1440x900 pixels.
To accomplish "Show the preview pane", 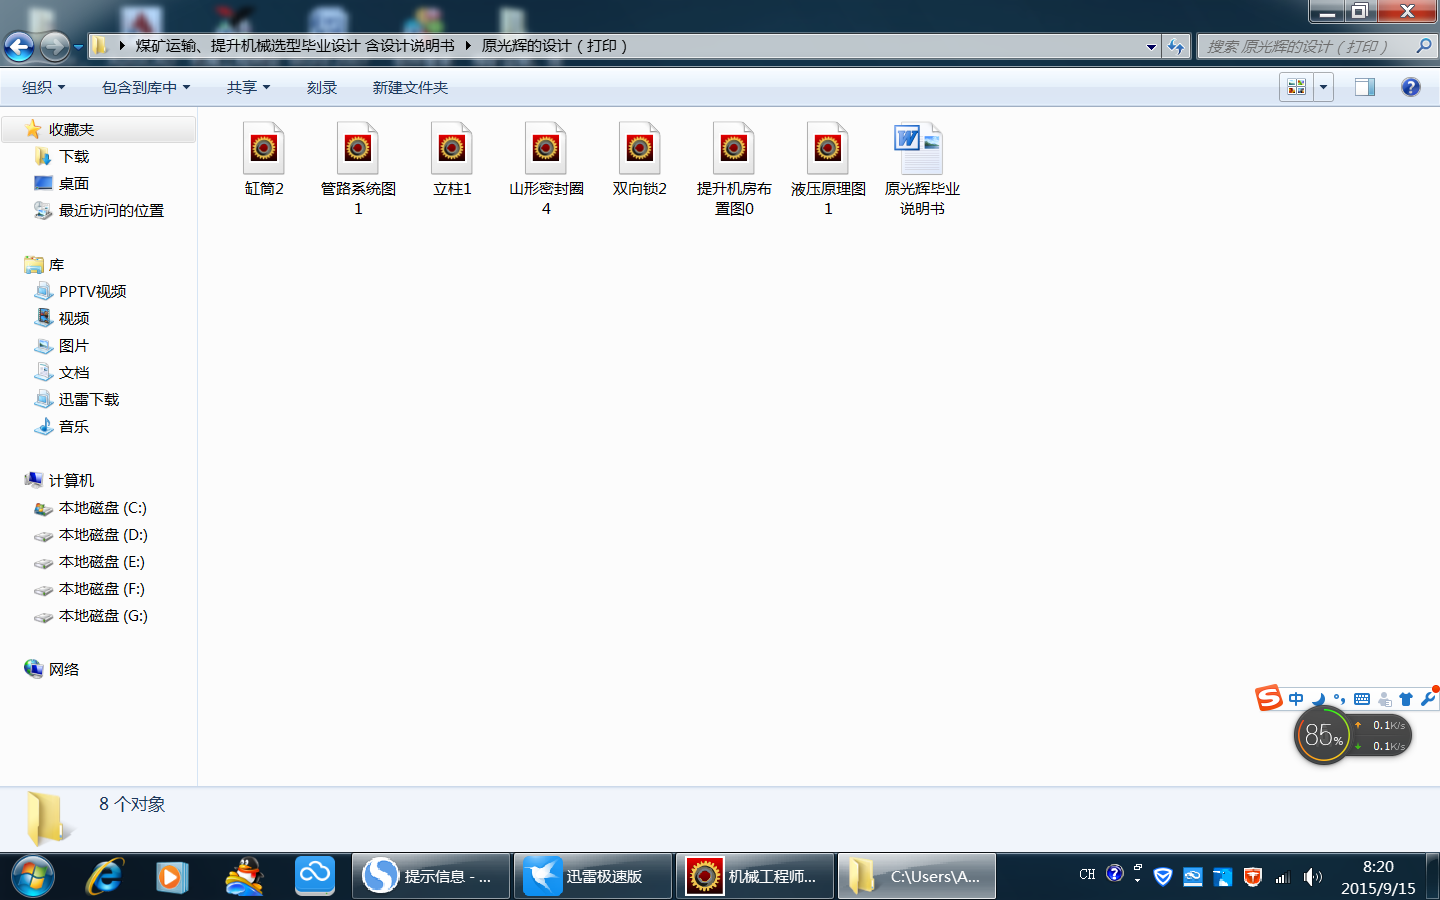I will (1365, 87).
